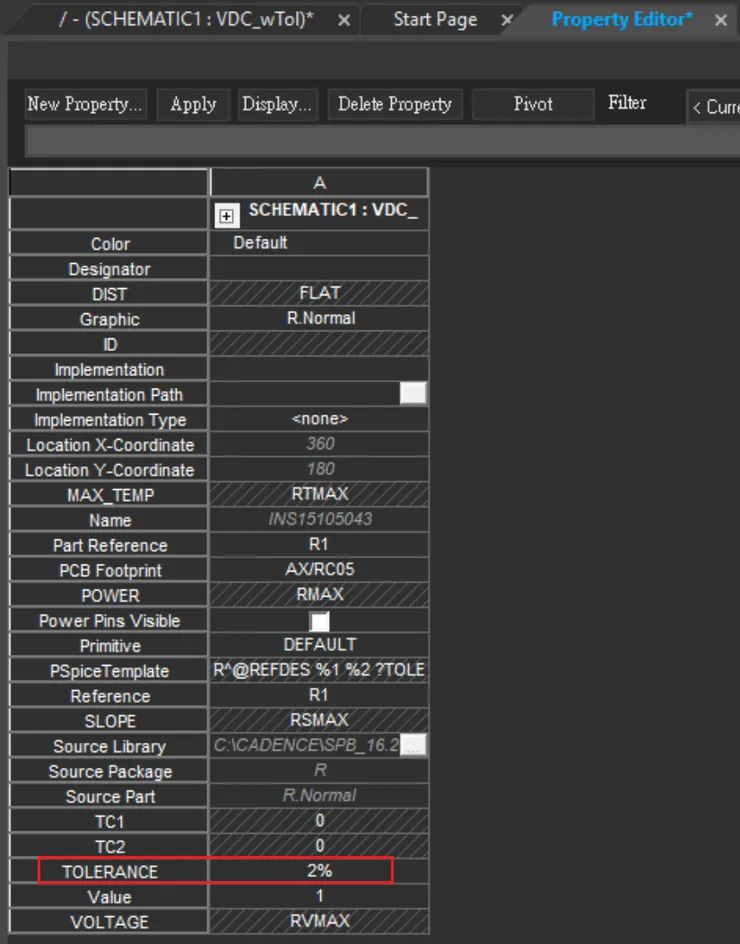Select the Property Editor tab

coord(621,20)
